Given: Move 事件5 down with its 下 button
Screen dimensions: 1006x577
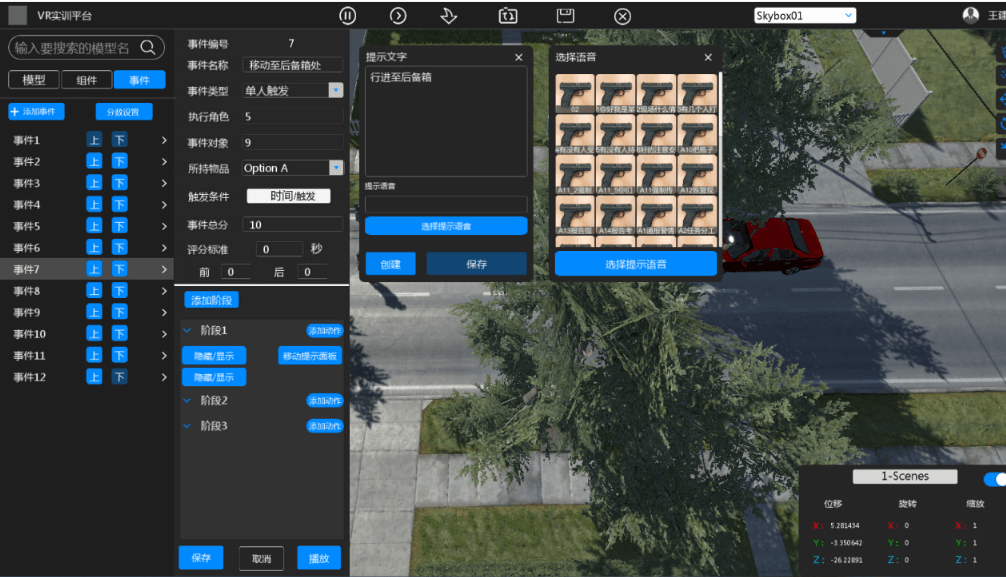Looking at the screenshot, I should pyautogui.click(x=119, y=226).
